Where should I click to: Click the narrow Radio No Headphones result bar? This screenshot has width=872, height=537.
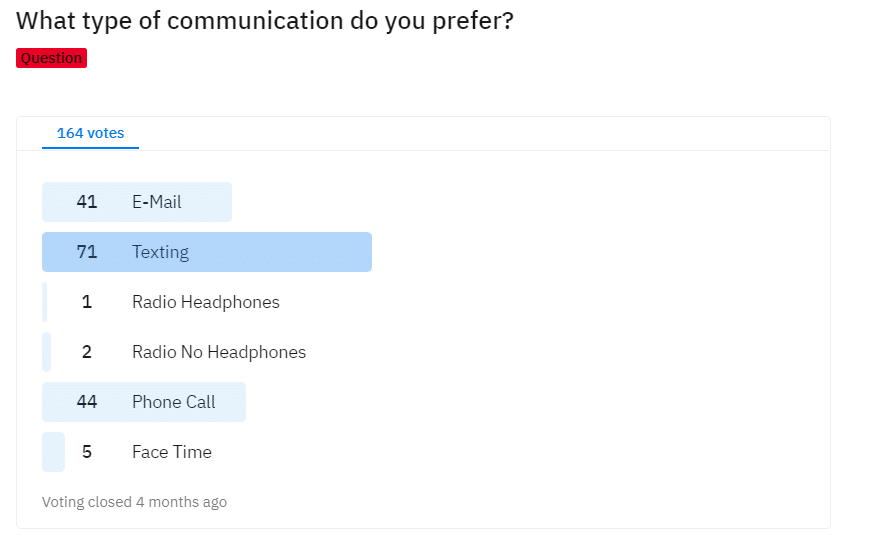[47, 352]
